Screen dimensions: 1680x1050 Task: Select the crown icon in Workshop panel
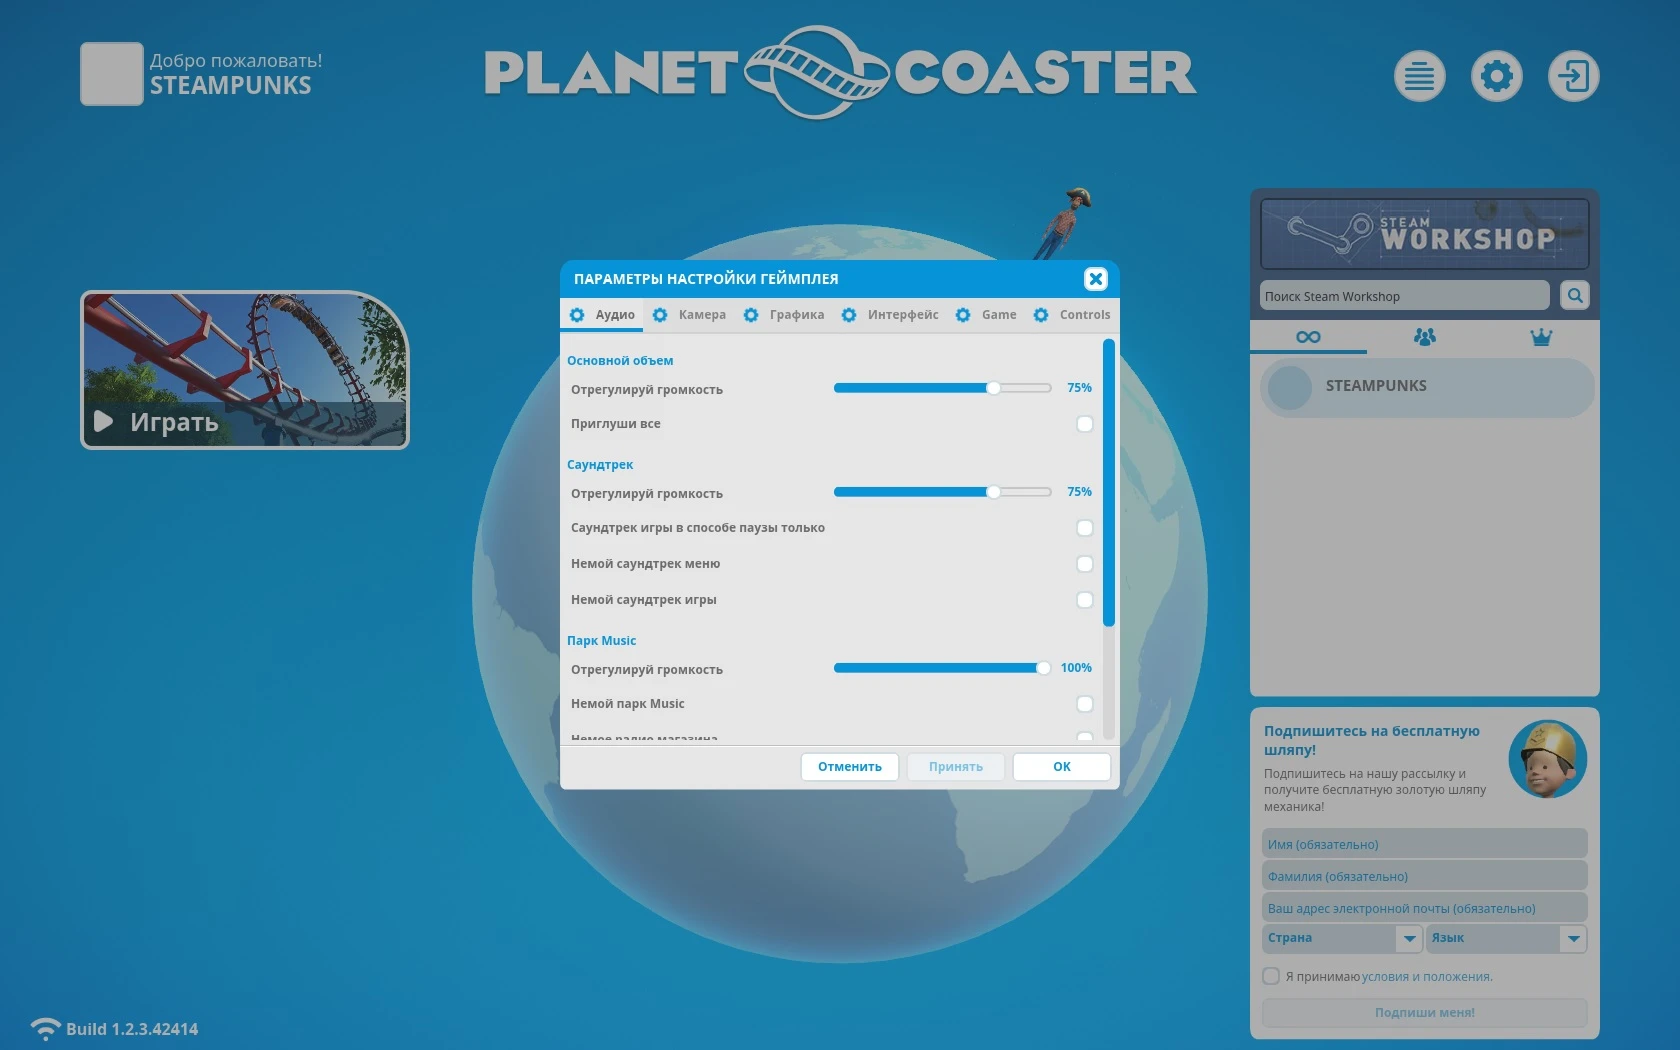(1540, 337)
